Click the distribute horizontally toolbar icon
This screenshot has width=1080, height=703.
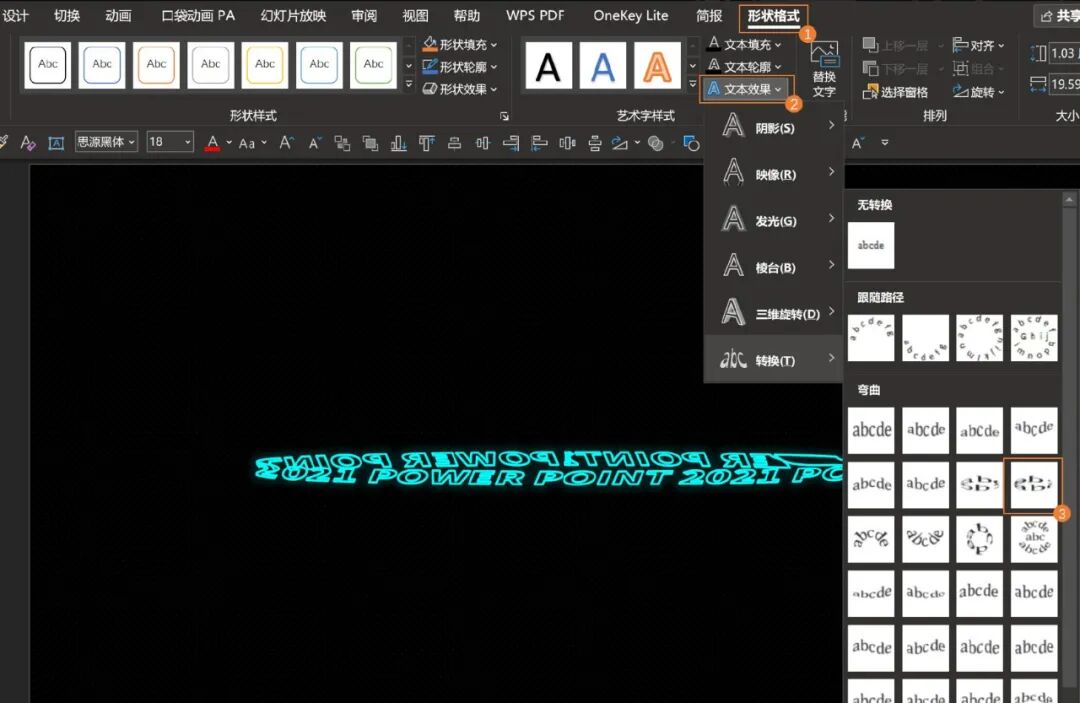[x=567, y=143]
